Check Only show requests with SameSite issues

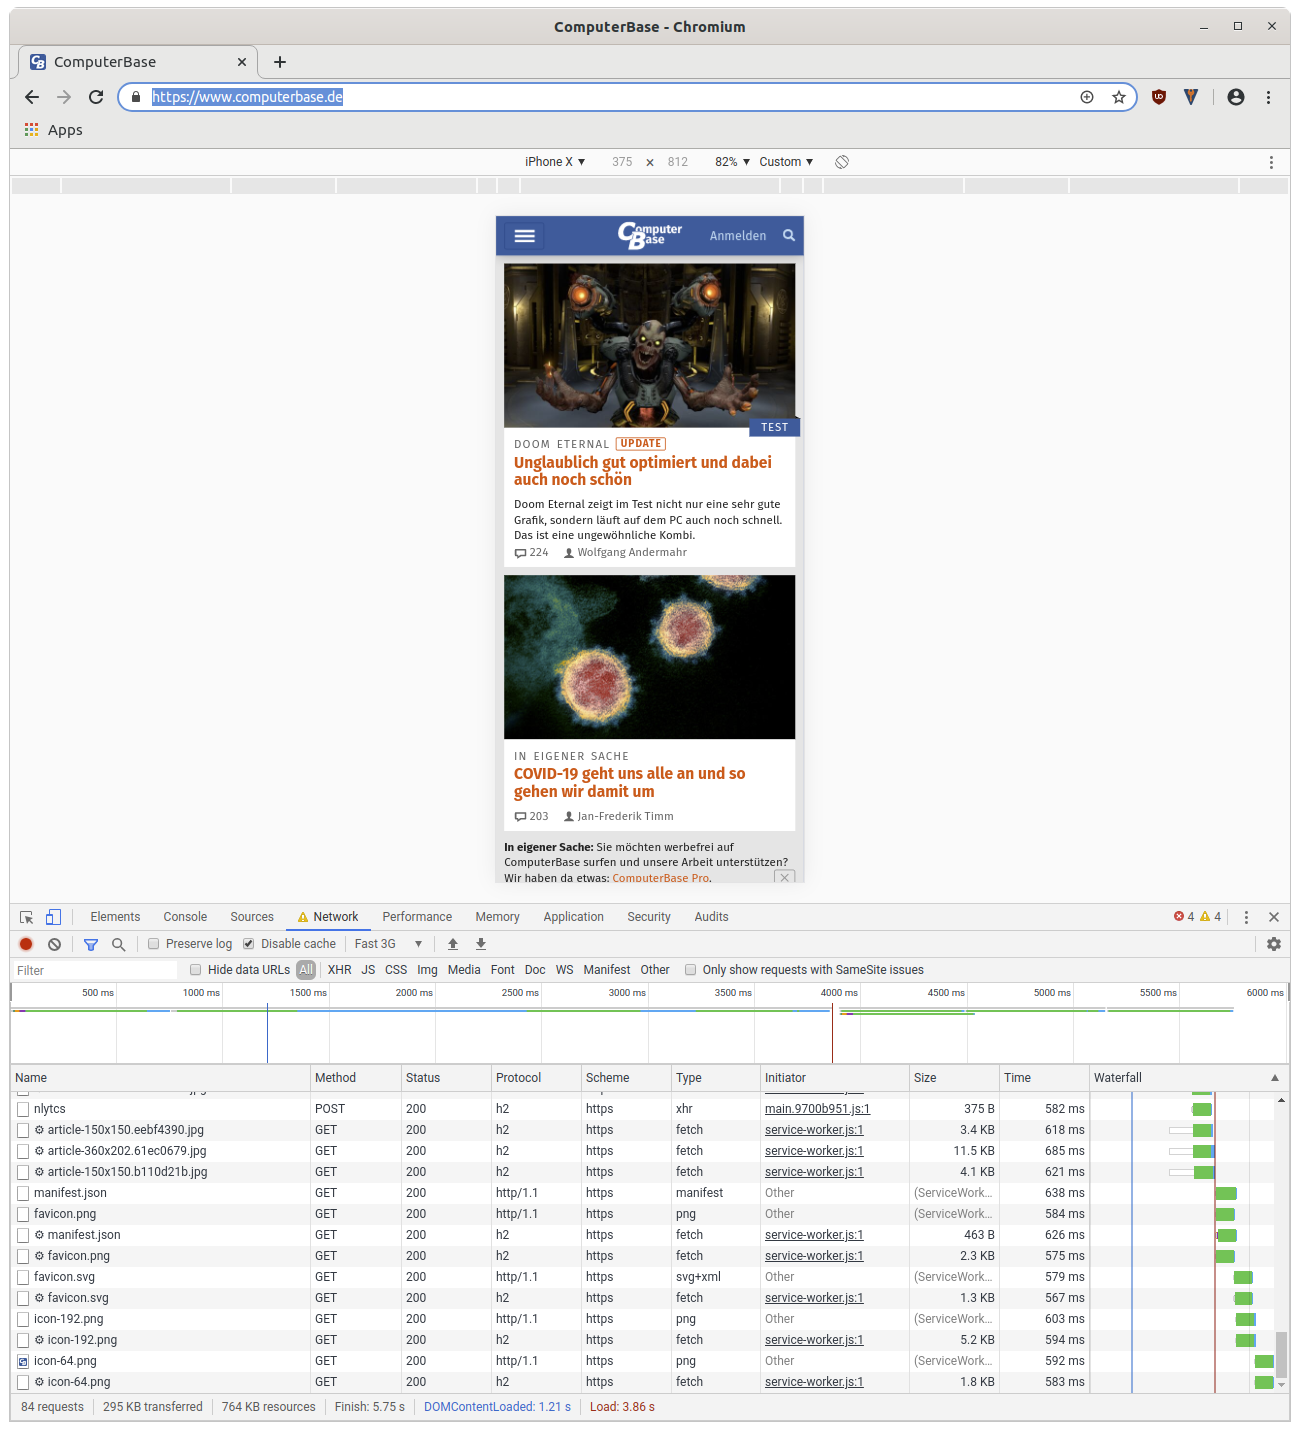pos(691,970)
